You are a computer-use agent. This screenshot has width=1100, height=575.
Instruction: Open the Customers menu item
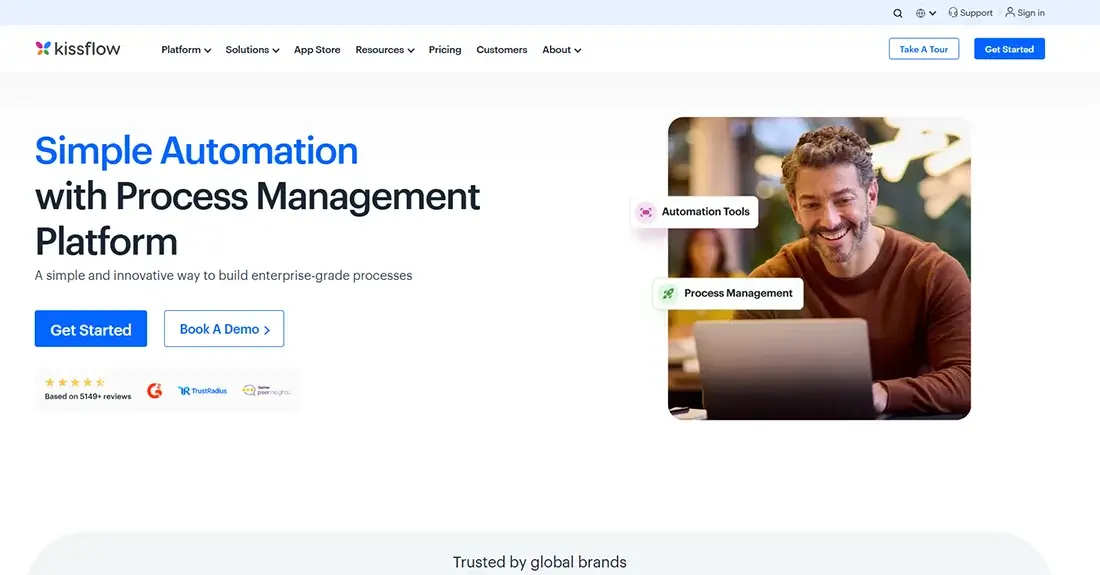pyautogui.click(x=502, y=50)
